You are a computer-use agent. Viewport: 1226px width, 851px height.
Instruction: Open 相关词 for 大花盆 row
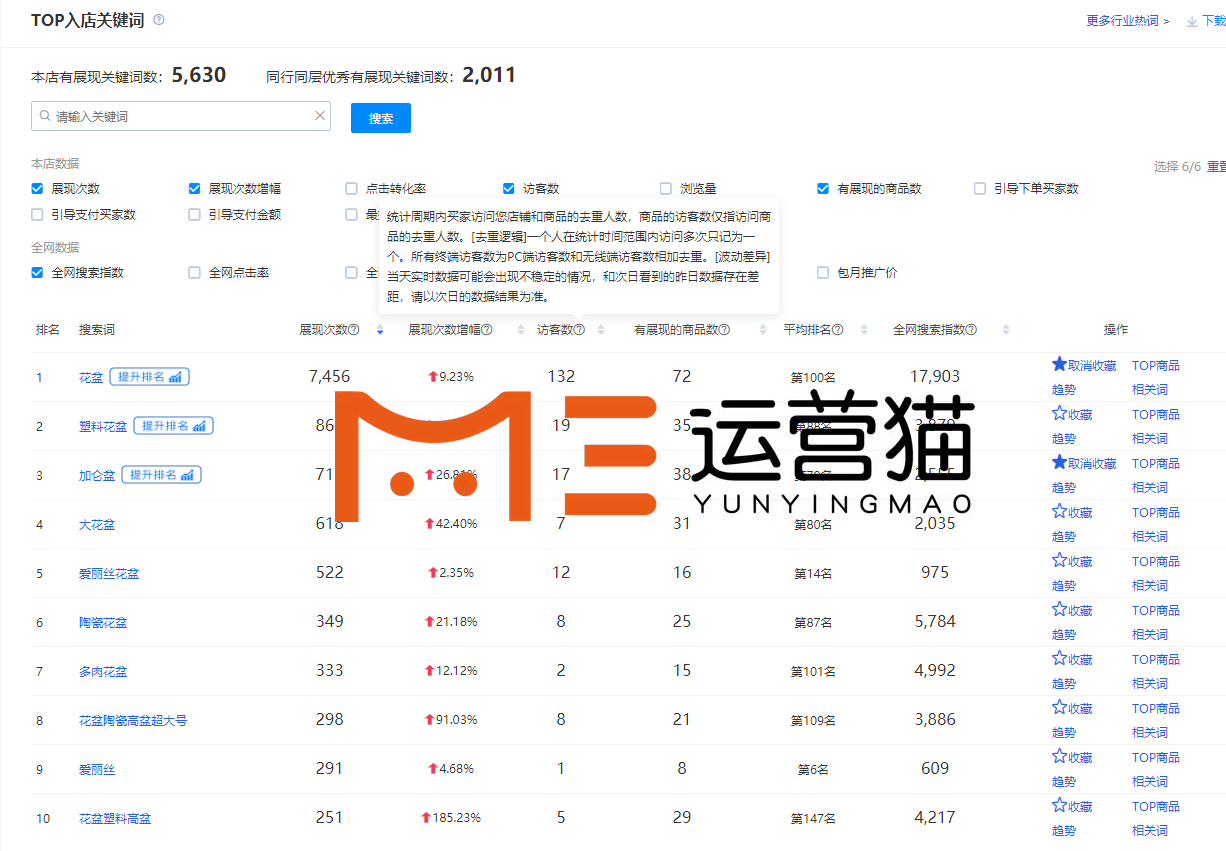pyautogui.click(x=1150, y=537)
